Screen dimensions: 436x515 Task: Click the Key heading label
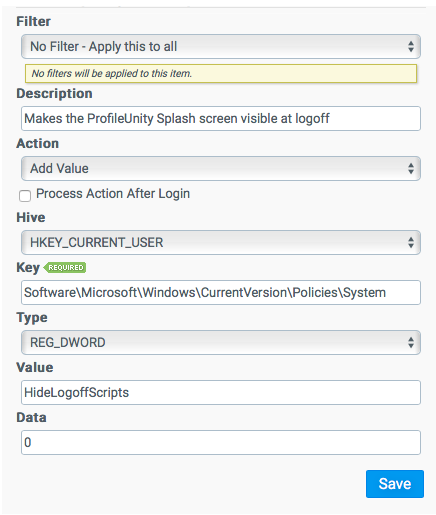coord(28,268)
